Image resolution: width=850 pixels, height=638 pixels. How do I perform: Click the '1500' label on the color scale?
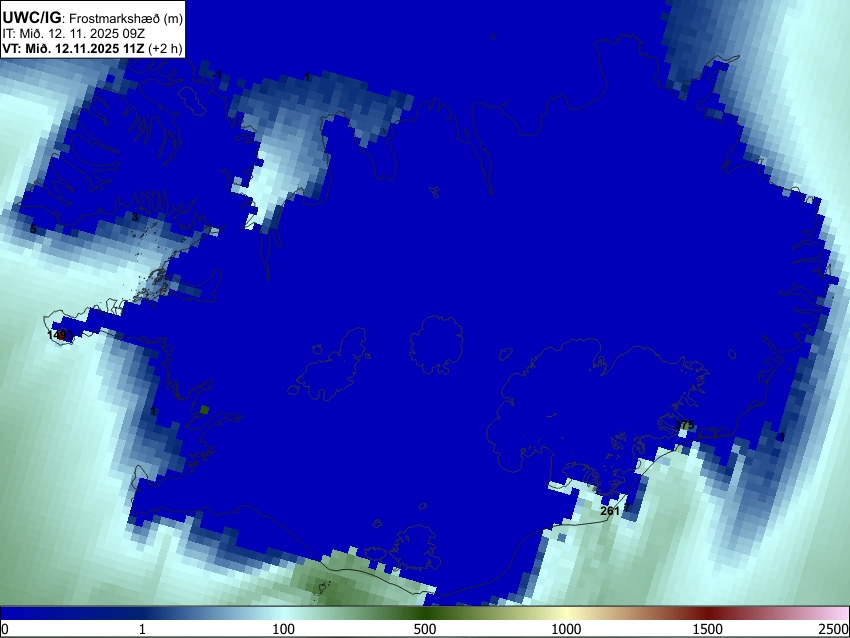[707, 629]
